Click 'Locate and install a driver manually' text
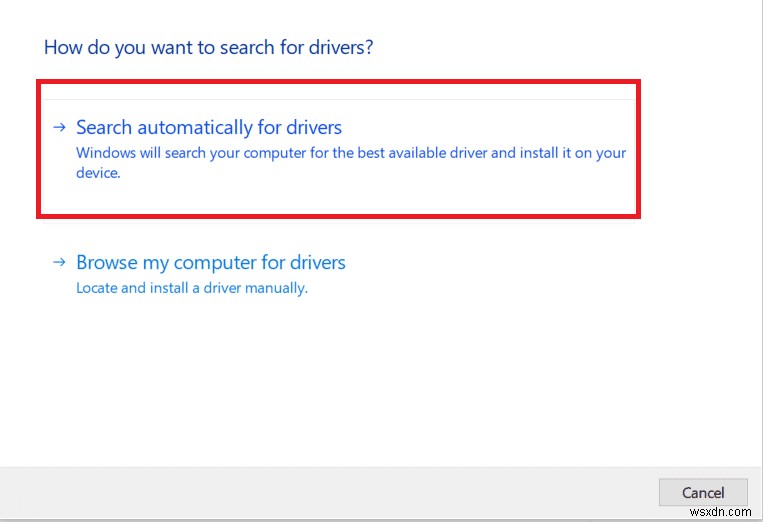 pyautogui.click(x=192, y=288)
